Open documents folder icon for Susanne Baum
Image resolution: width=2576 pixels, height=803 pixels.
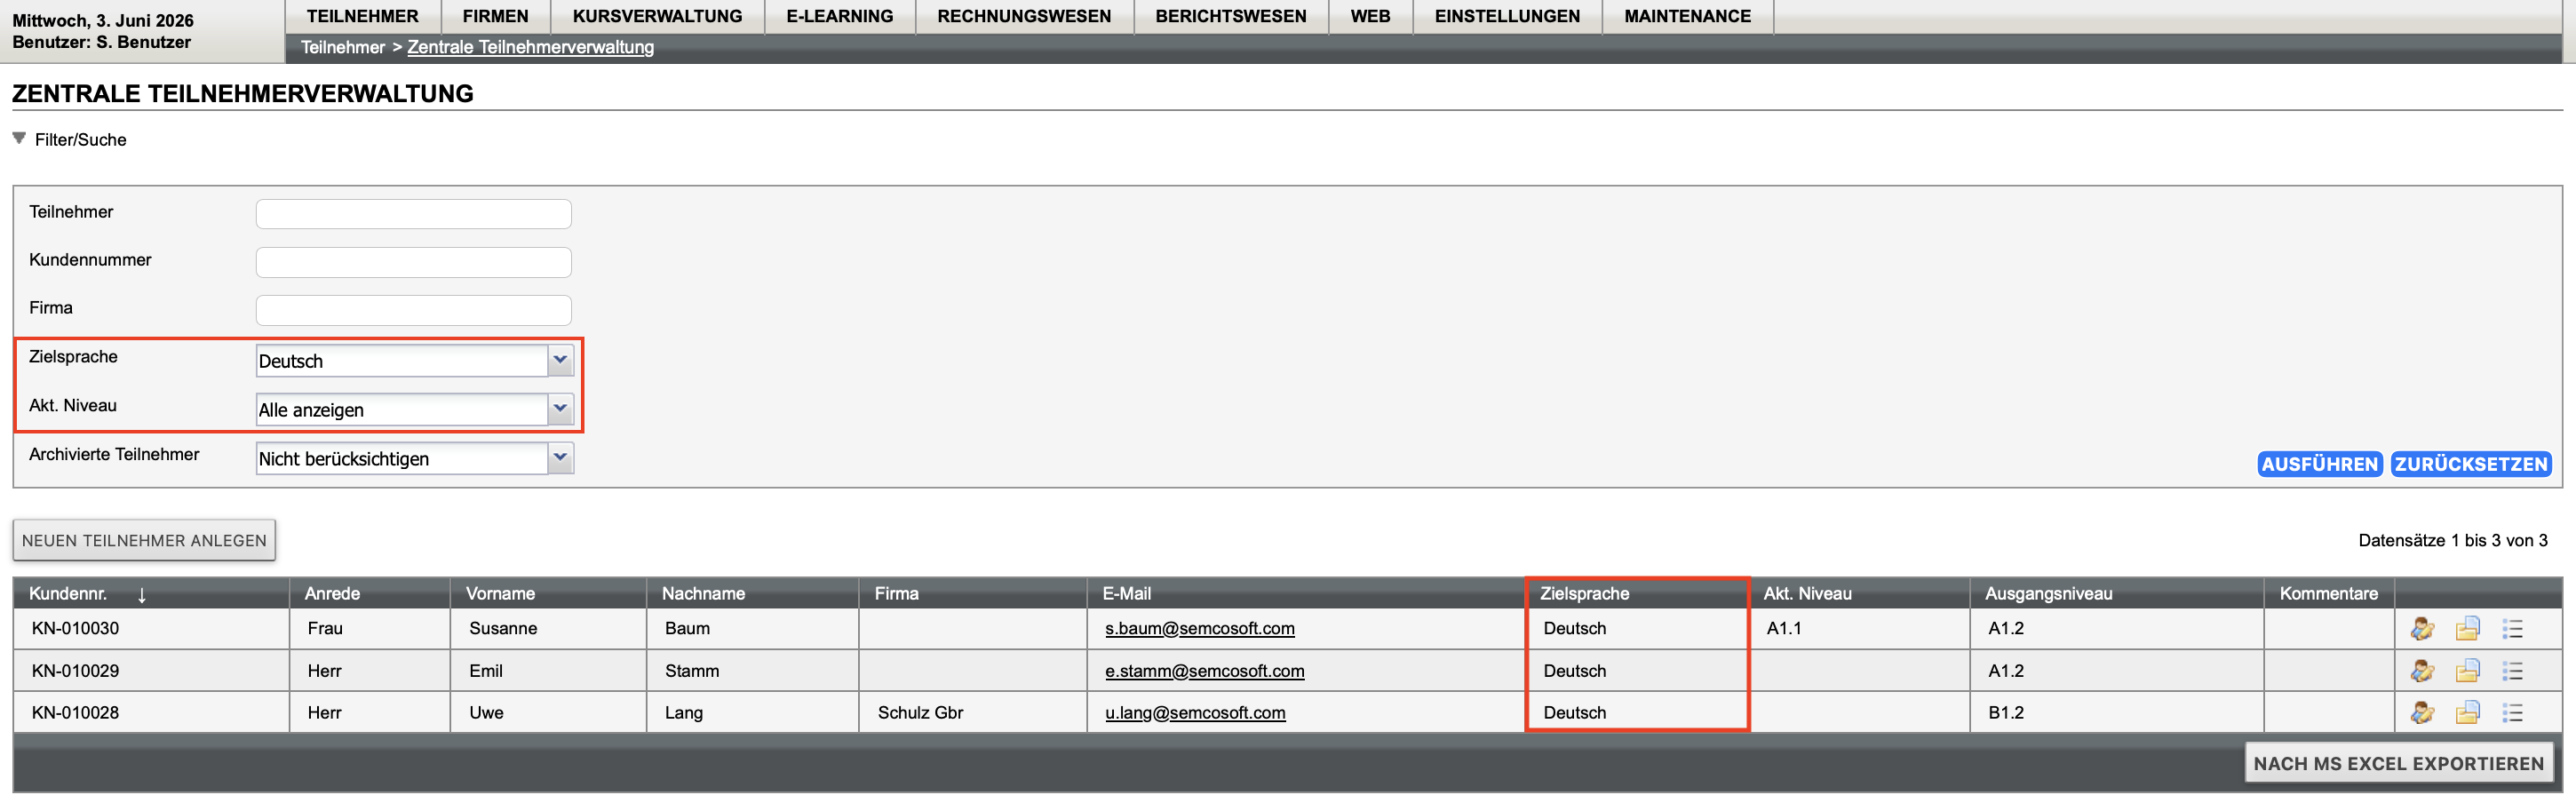click(2467, 629)
